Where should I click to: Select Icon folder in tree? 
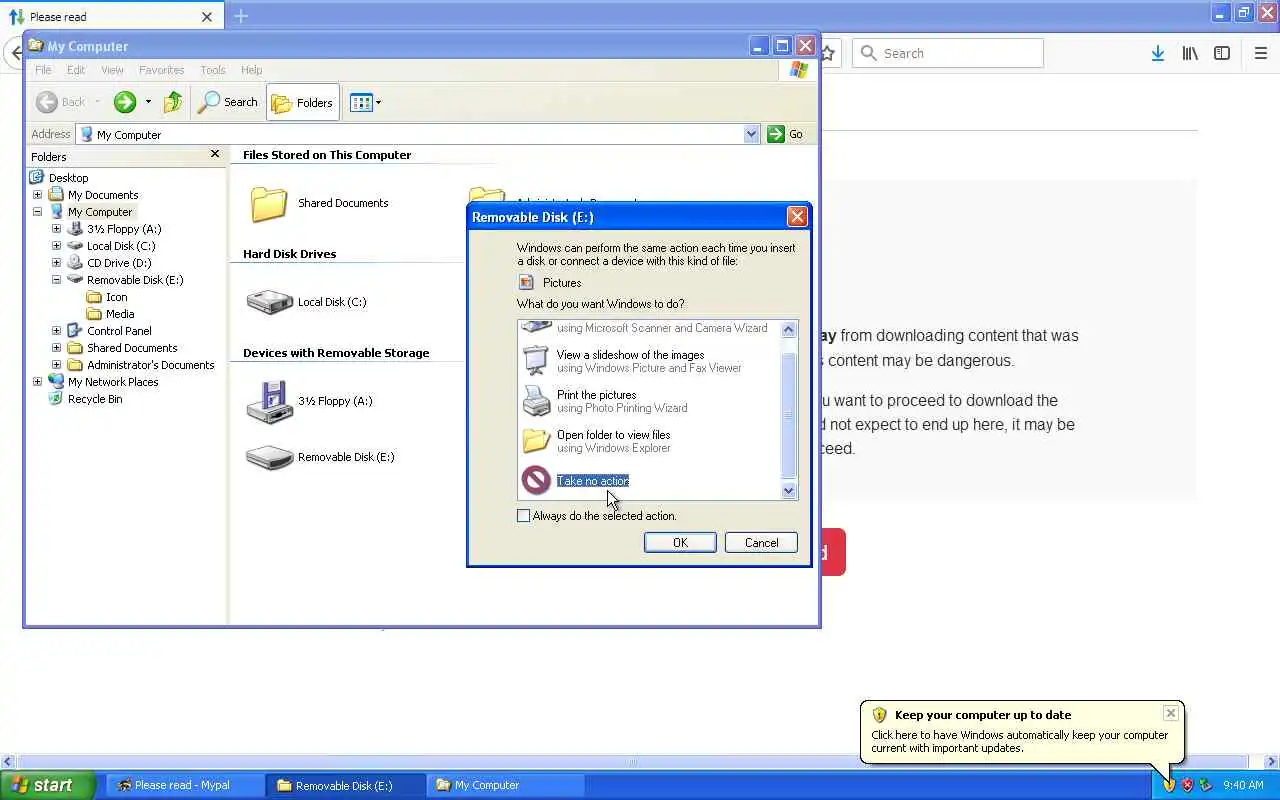[117, 297]
